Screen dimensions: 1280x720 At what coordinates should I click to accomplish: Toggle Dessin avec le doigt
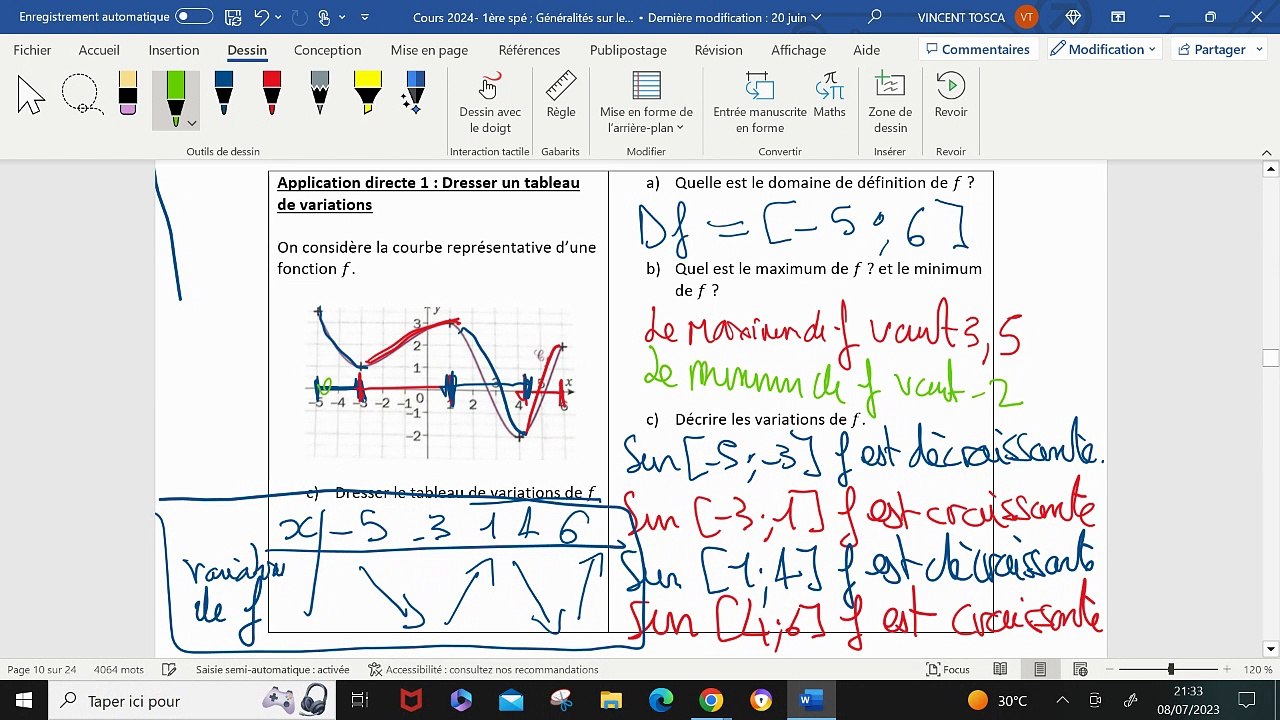pos(490,104)
